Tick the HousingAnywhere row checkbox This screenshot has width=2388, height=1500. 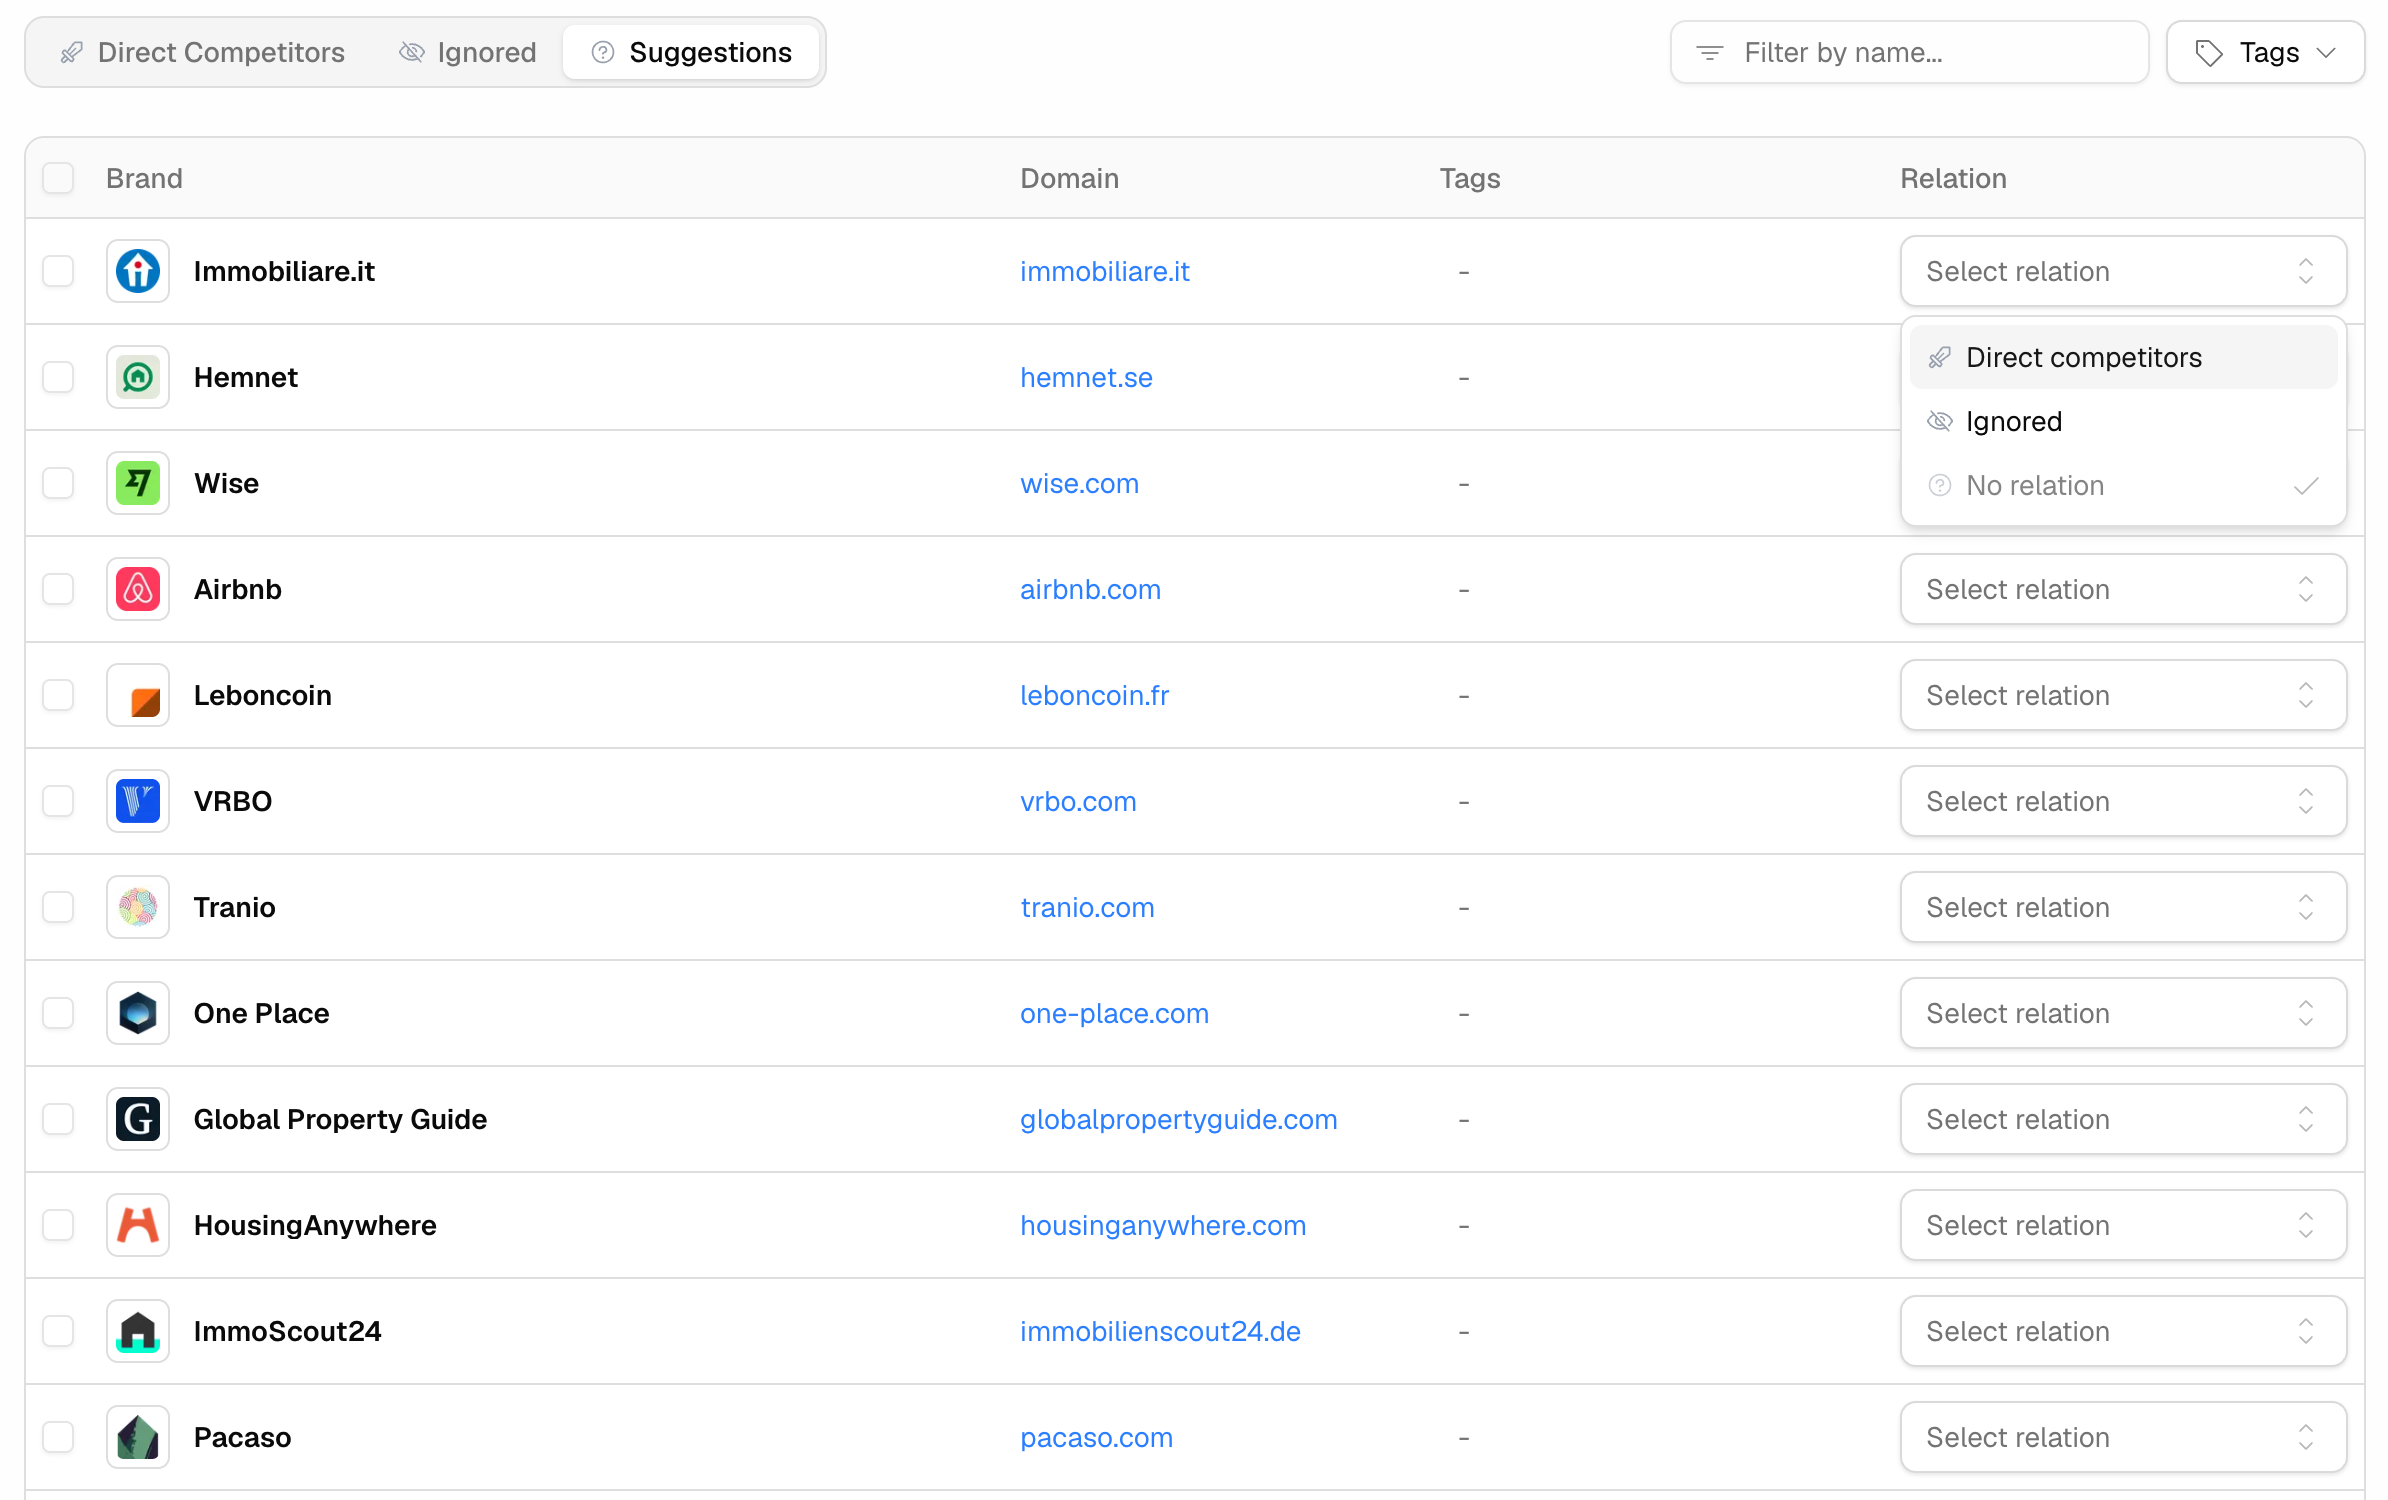point(58,1225)
